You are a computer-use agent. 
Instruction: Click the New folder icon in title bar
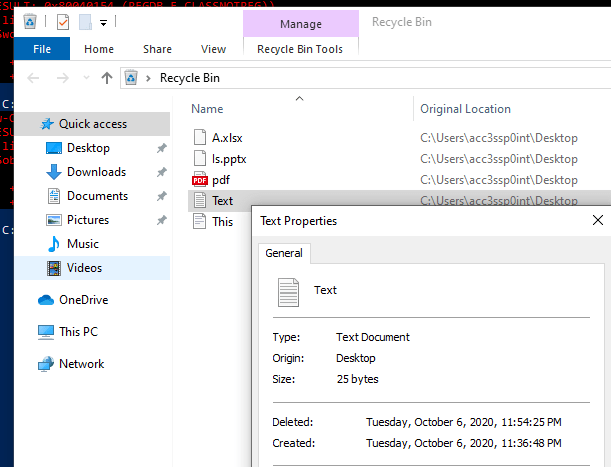point(86,22)
